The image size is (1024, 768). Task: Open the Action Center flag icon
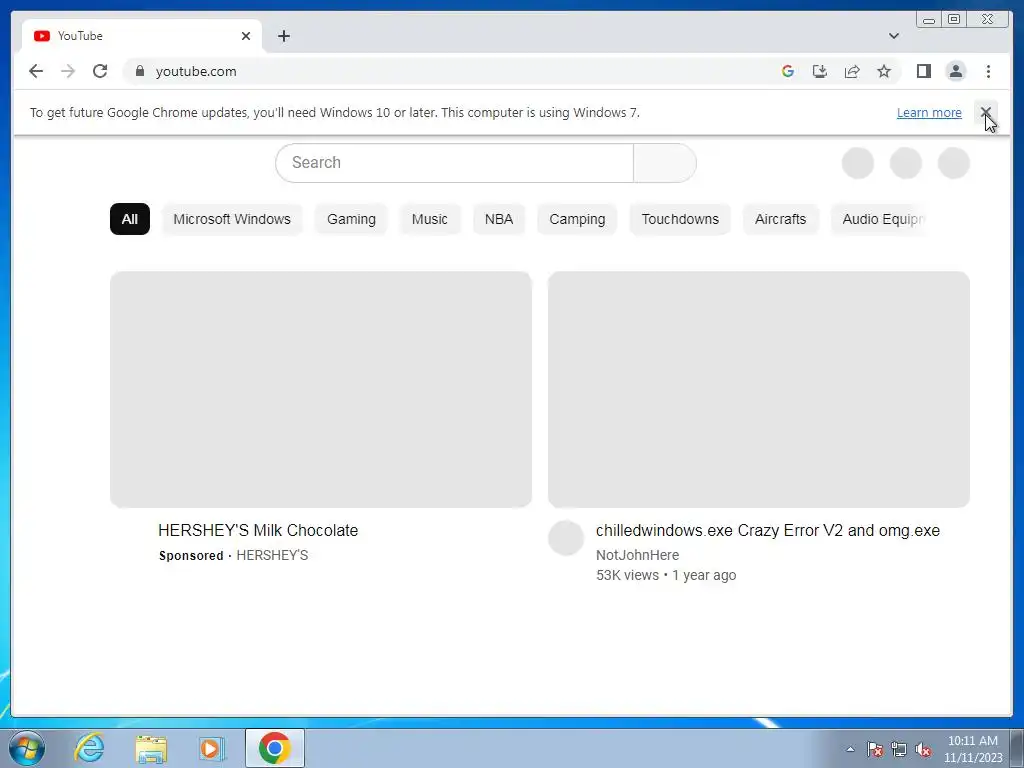click(875, 749)
